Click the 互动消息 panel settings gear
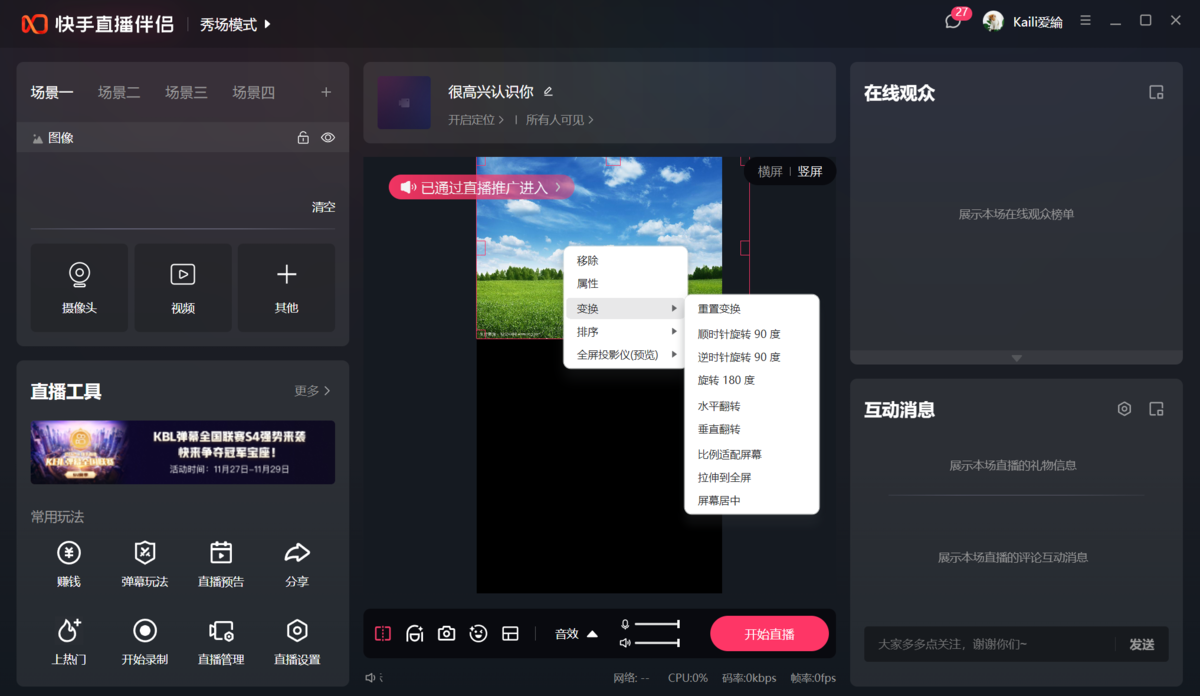1200x696 pixels. (x=1123, y=408)
